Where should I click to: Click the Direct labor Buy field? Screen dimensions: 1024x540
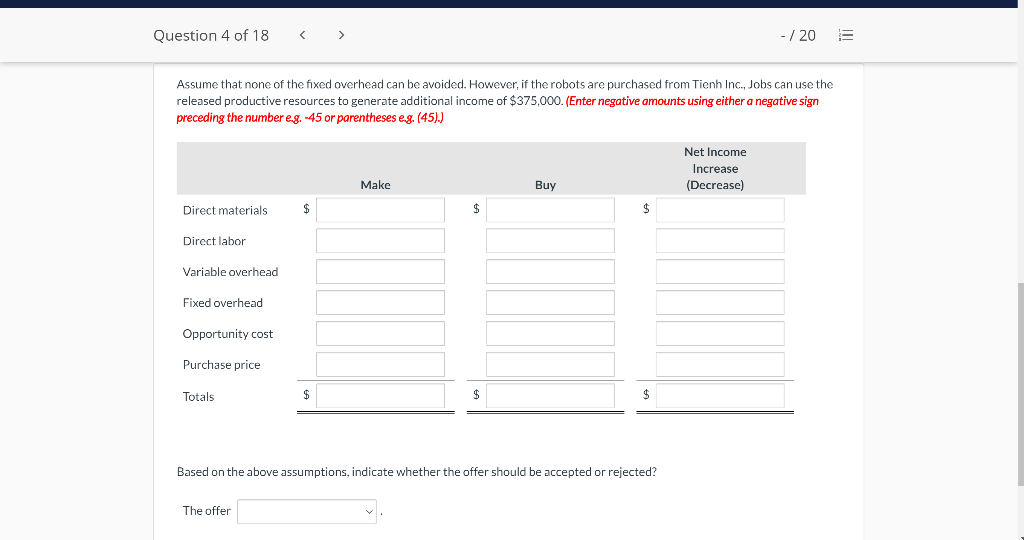550,241
